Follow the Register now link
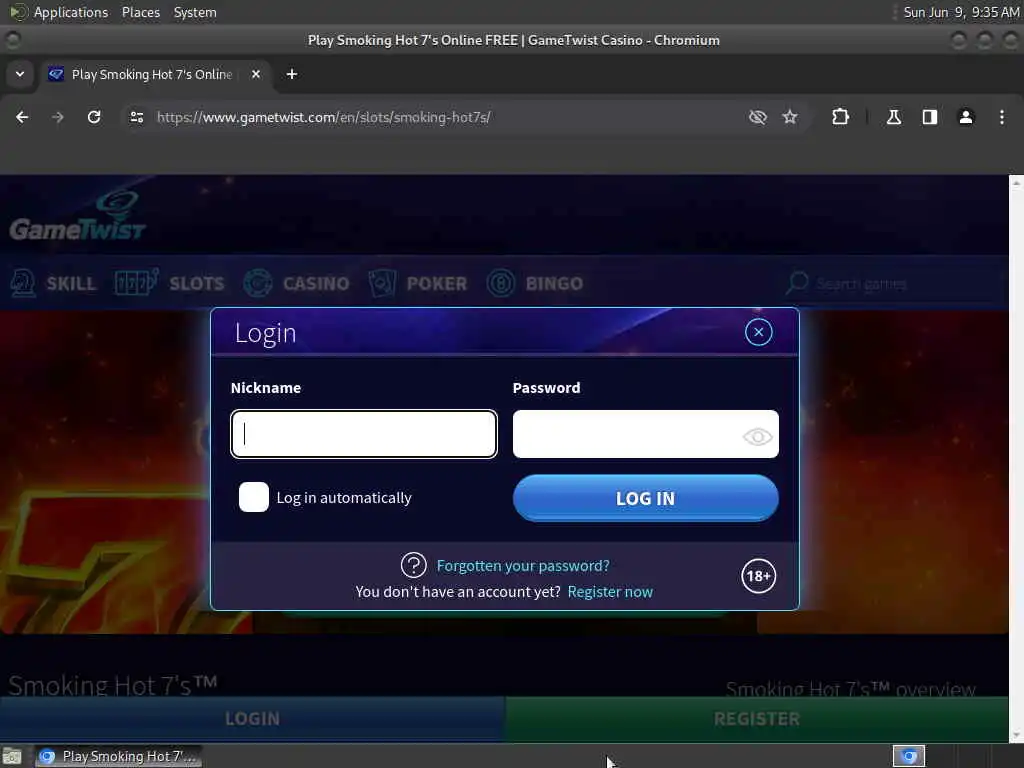1024x768 pixels. [610, 592]
